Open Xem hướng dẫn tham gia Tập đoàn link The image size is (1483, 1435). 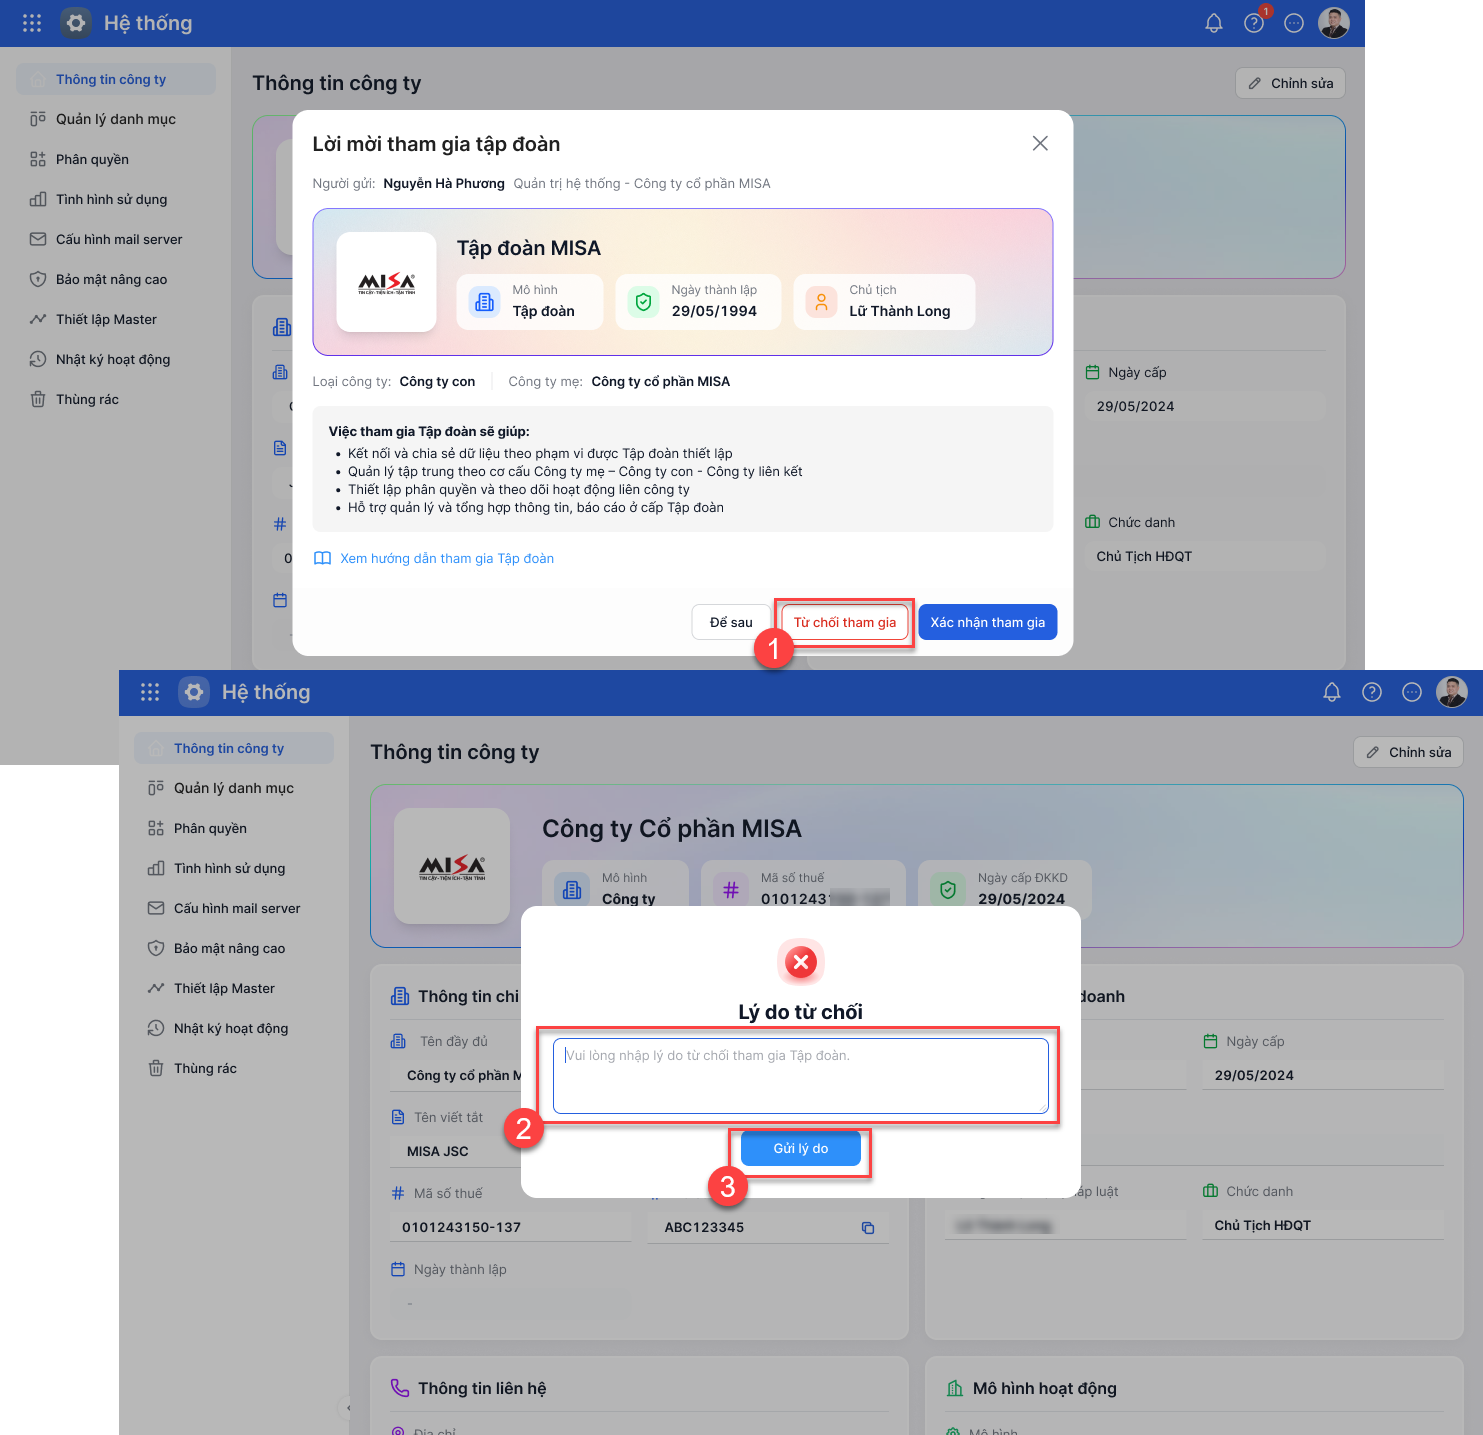tap(447, 558)
